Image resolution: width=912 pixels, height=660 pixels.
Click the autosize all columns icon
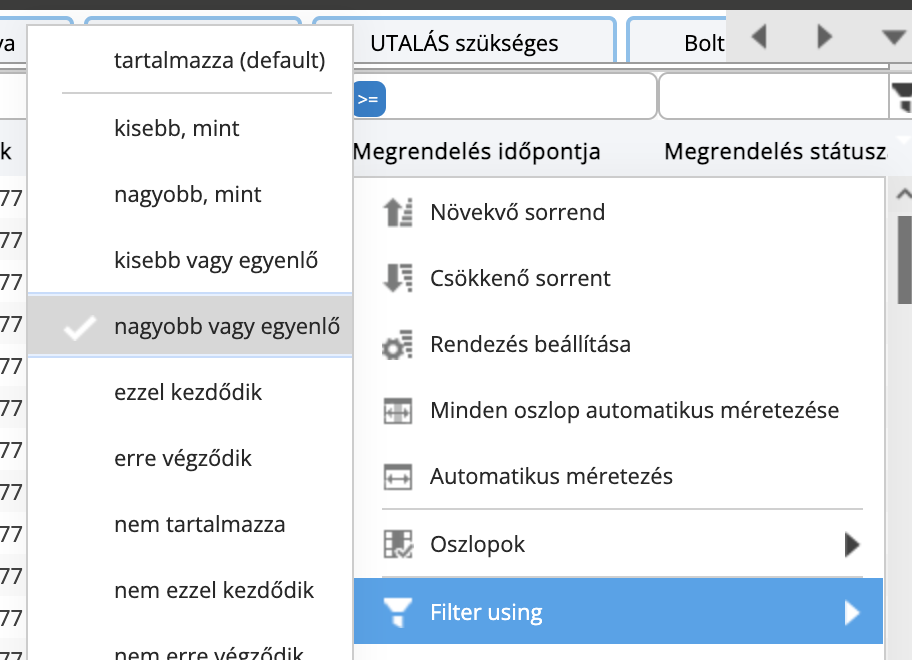pos(398,411)
